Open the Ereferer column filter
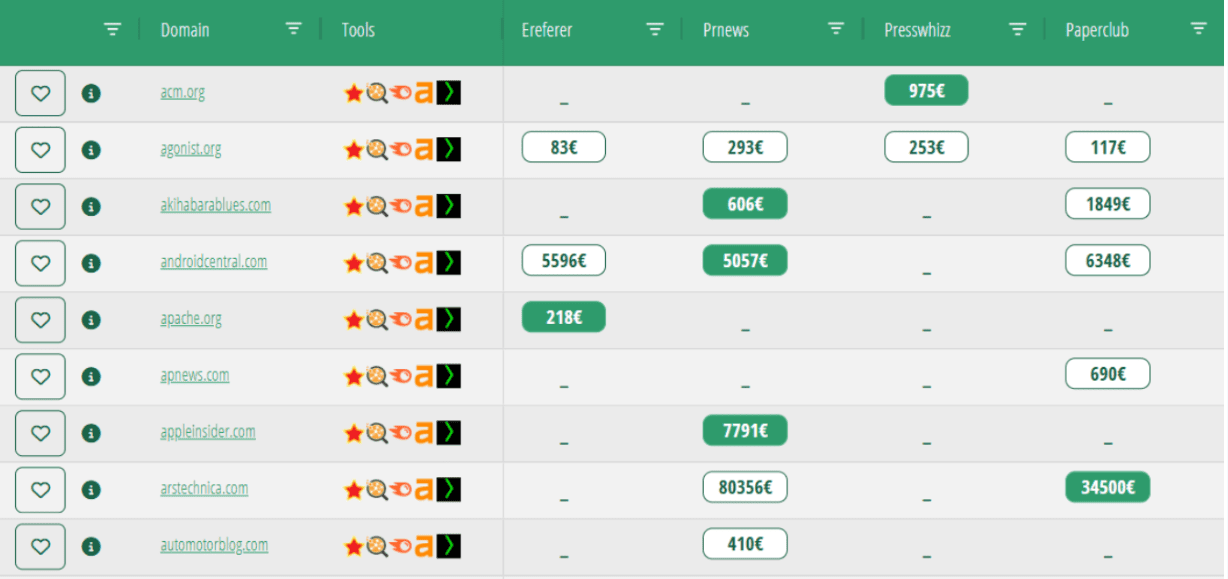The image size is (1228, 579). pyautogui.click(x=655, y=29)
